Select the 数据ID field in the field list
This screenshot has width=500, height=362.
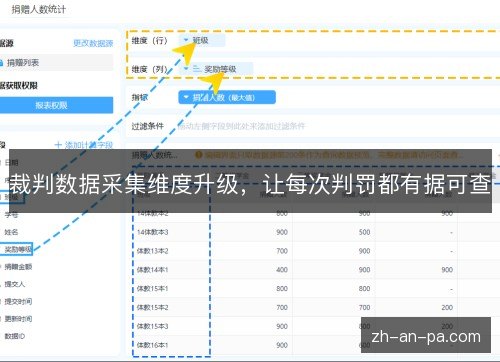(15, 336)
